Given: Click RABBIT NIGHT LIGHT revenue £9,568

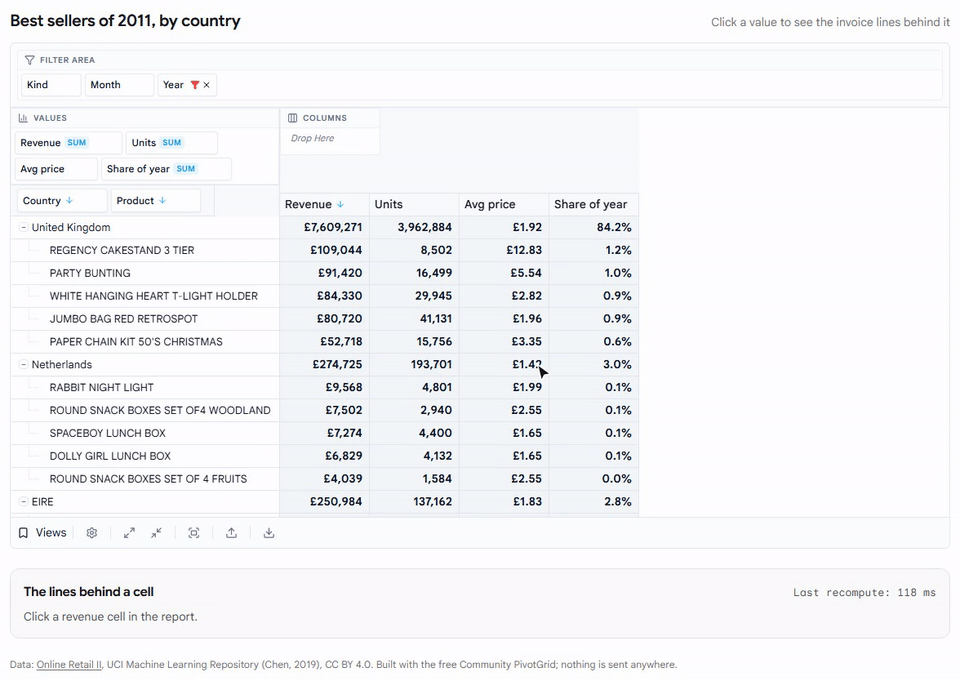Looking at the screenshot, I should (x=324, y=387).
